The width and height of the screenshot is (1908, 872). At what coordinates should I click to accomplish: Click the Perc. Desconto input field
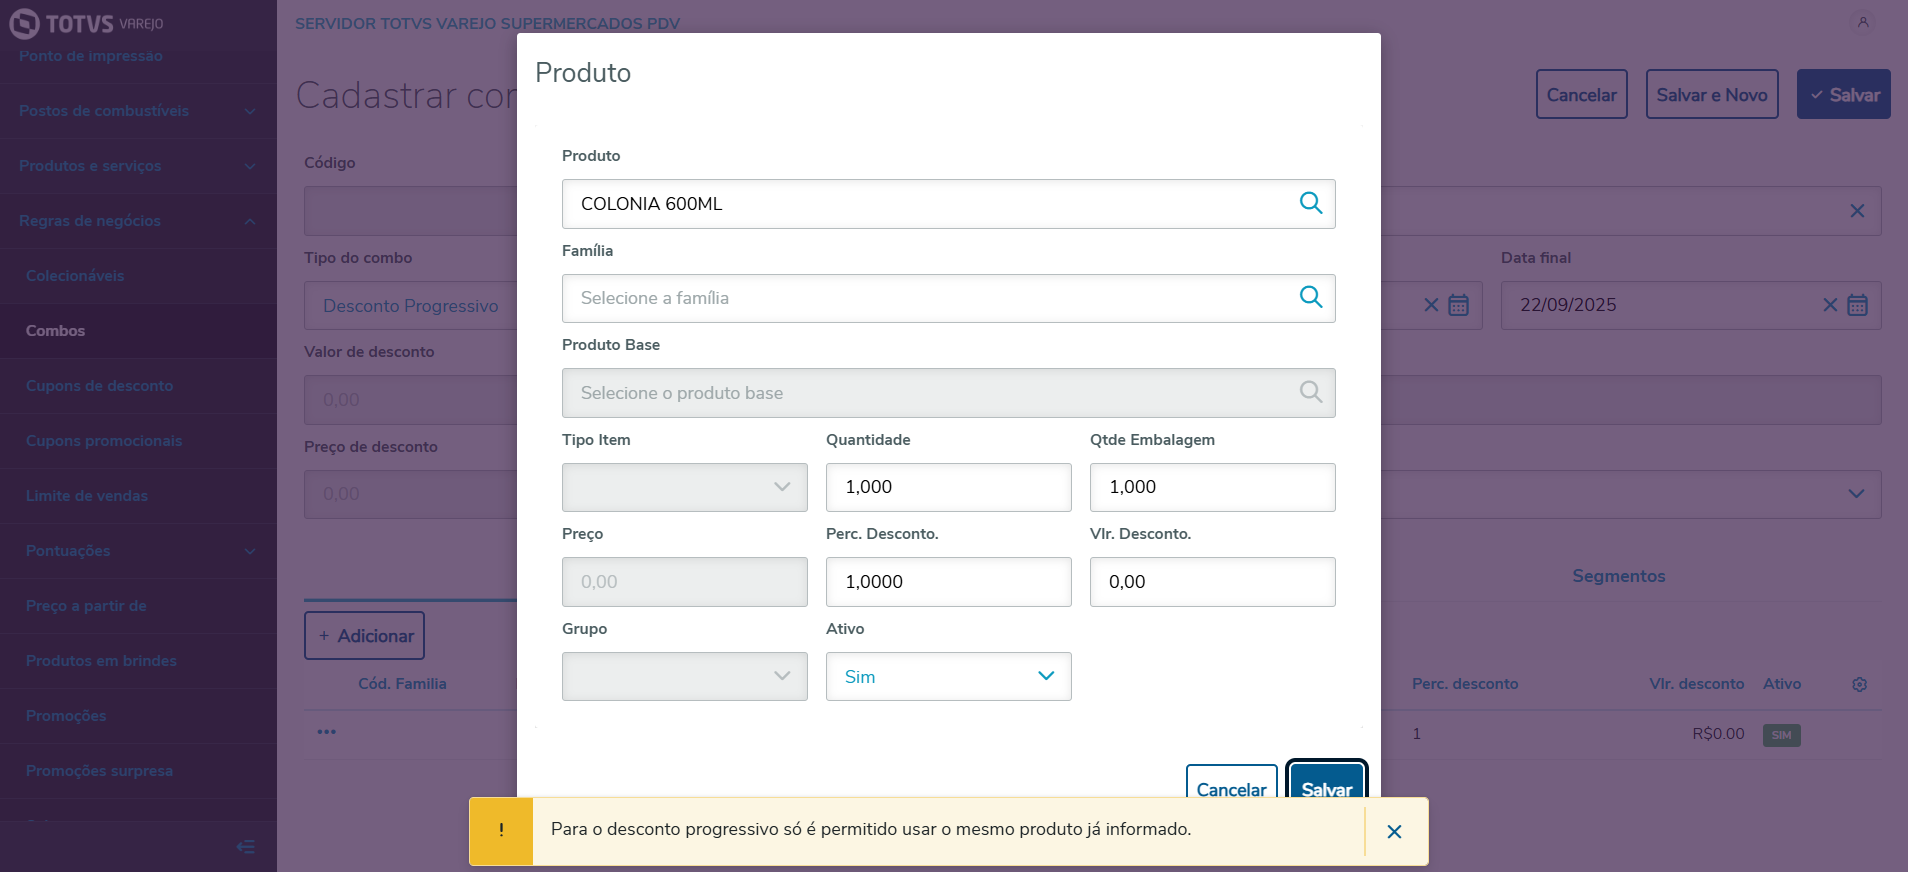(x=947, y=582)
